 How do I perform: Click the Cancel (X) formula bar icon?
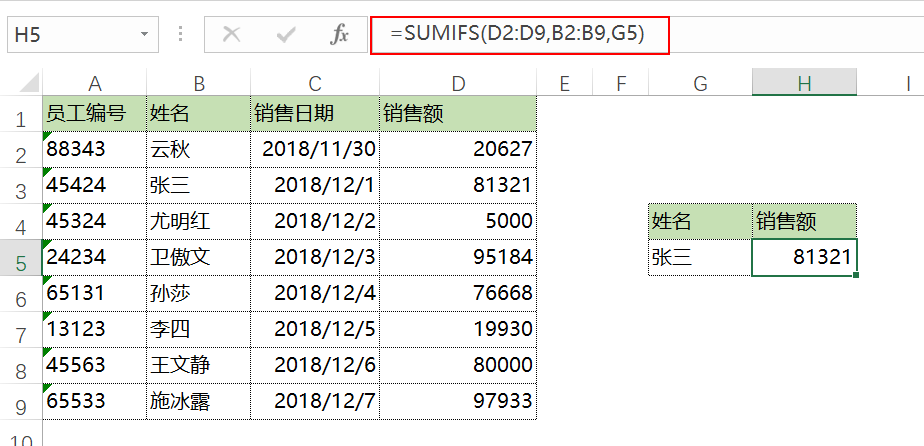coord(232,35)
